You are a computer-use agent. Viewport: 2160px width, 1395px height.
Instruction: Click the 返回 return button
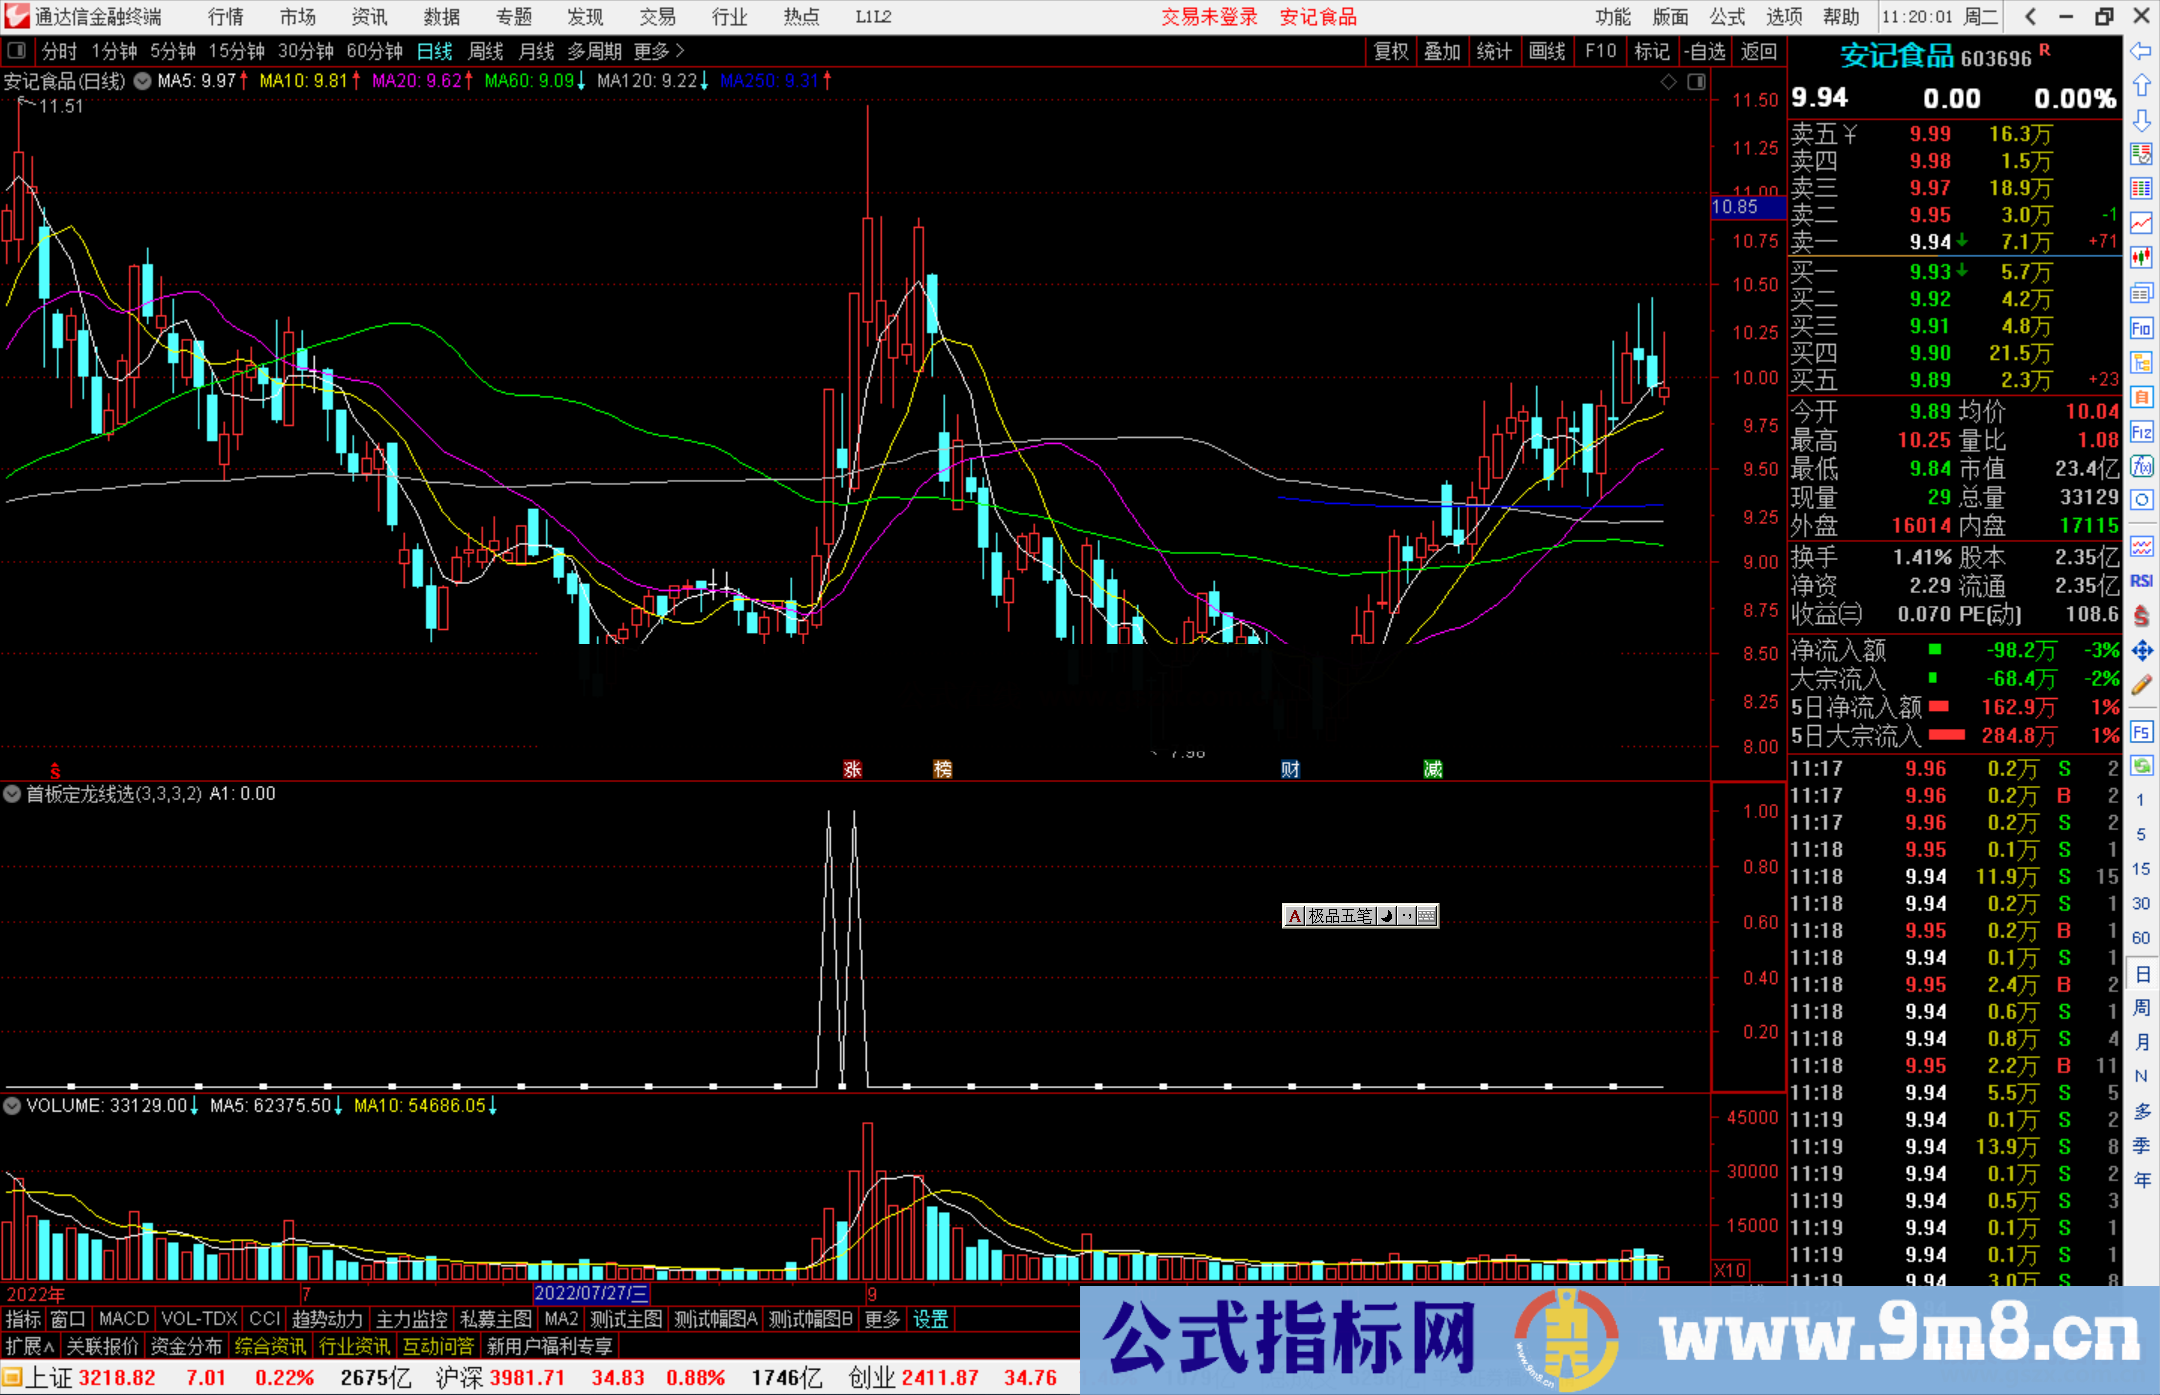1758,51
